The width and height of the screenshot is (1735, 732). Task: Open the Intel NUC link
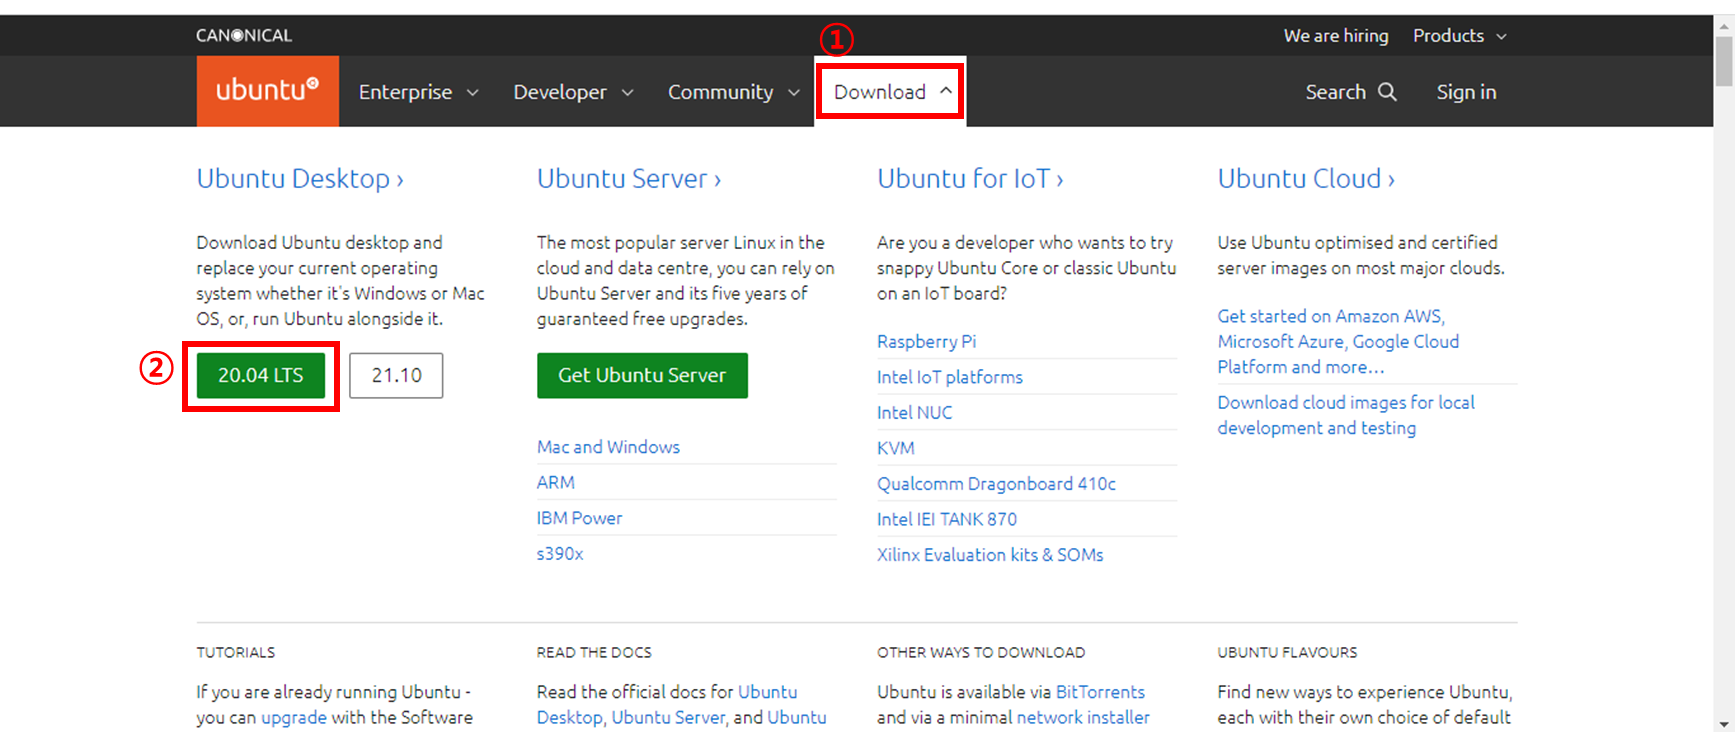[x=914, y=412]
